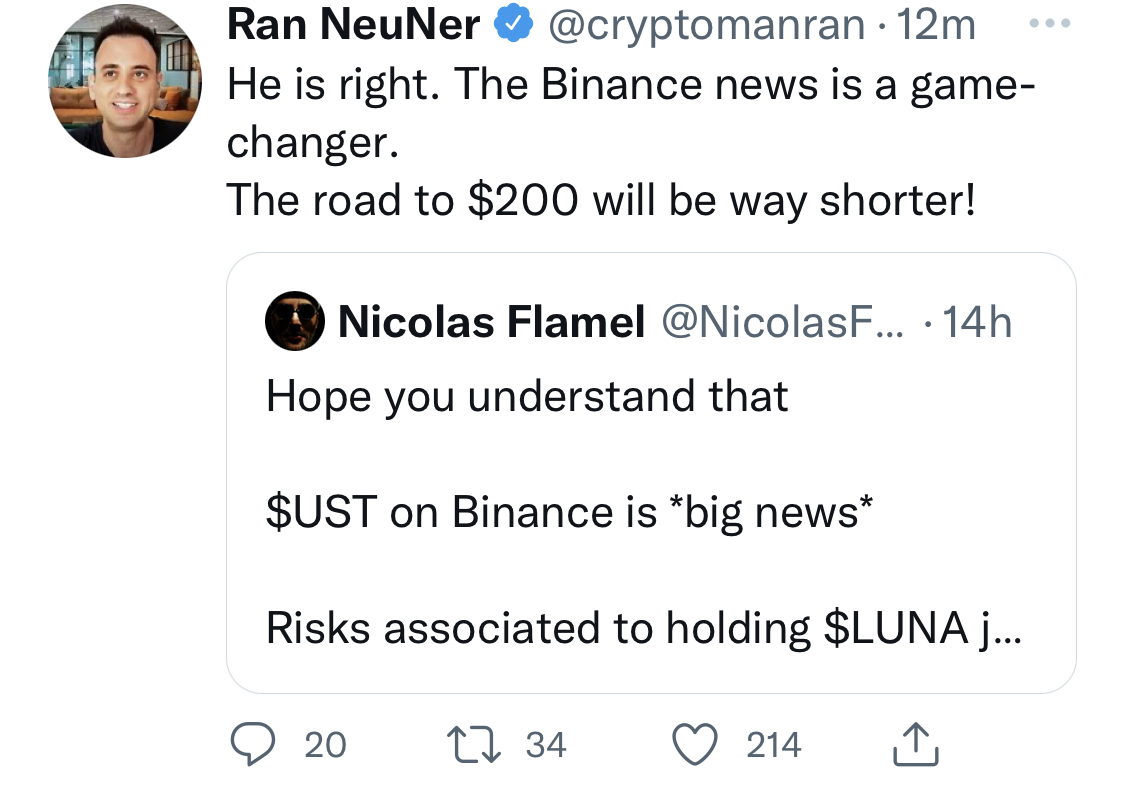Click the $UST cashtag in quoted tweet
The height and width of the screenshot is (797, 1125).
click(321, 512)
